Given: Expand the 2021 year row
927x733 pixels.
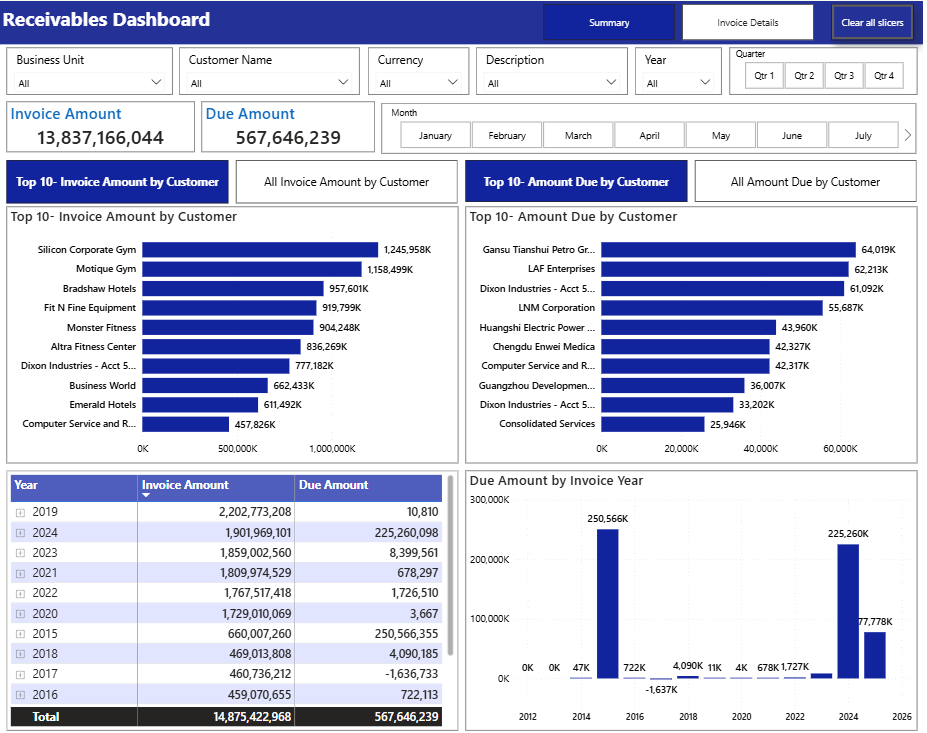Looking at the screenshot, I should 20,573.
